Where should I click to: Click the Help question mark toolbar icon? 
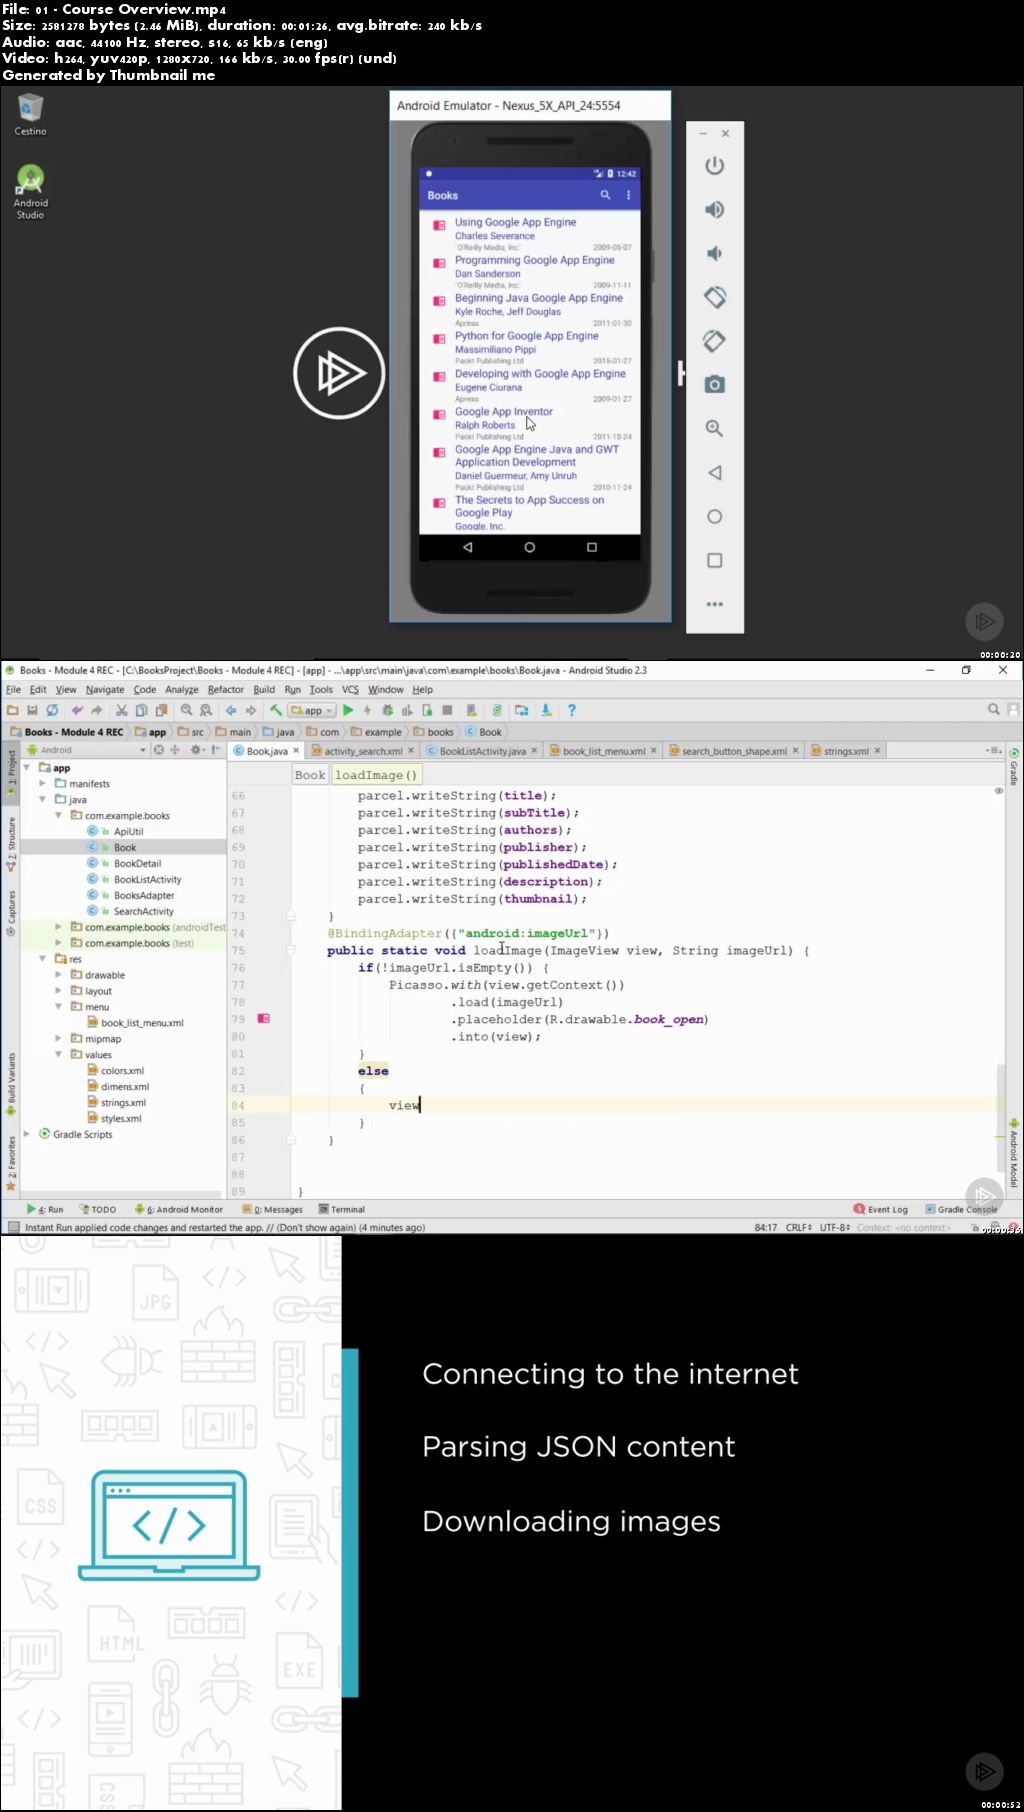tap(571, 710)
